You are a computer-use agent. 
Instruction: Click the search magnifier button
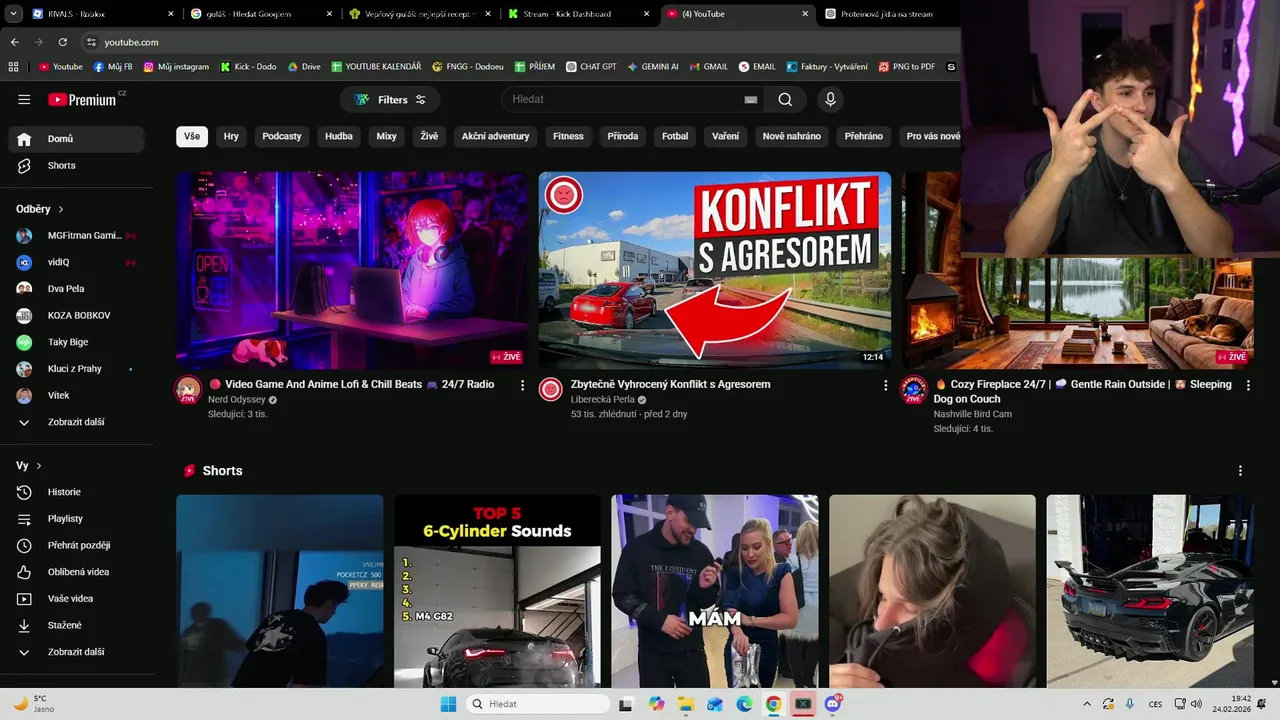pos(785,100)
